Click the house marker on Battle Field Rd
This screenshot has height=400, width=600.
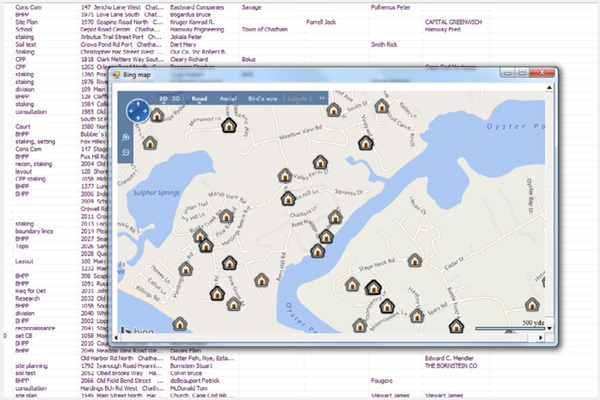(456, 326)
